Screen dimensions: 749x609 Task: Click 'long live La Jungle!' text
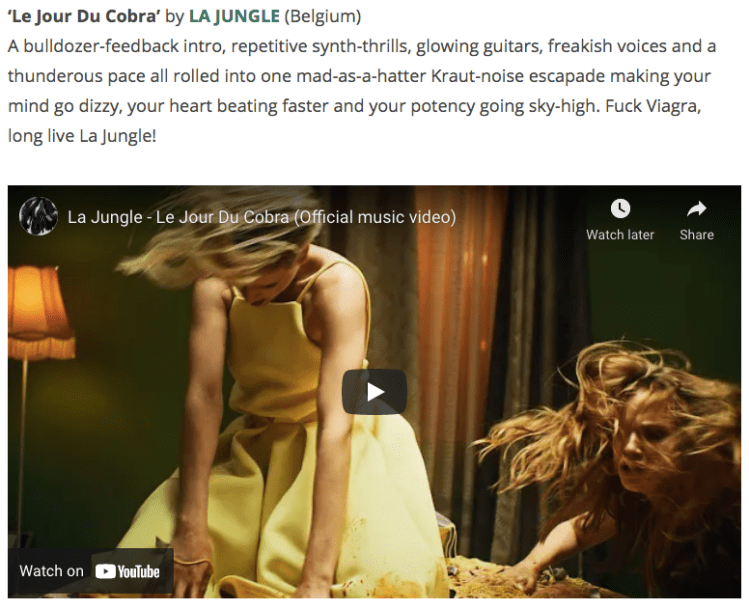point(82,136)
